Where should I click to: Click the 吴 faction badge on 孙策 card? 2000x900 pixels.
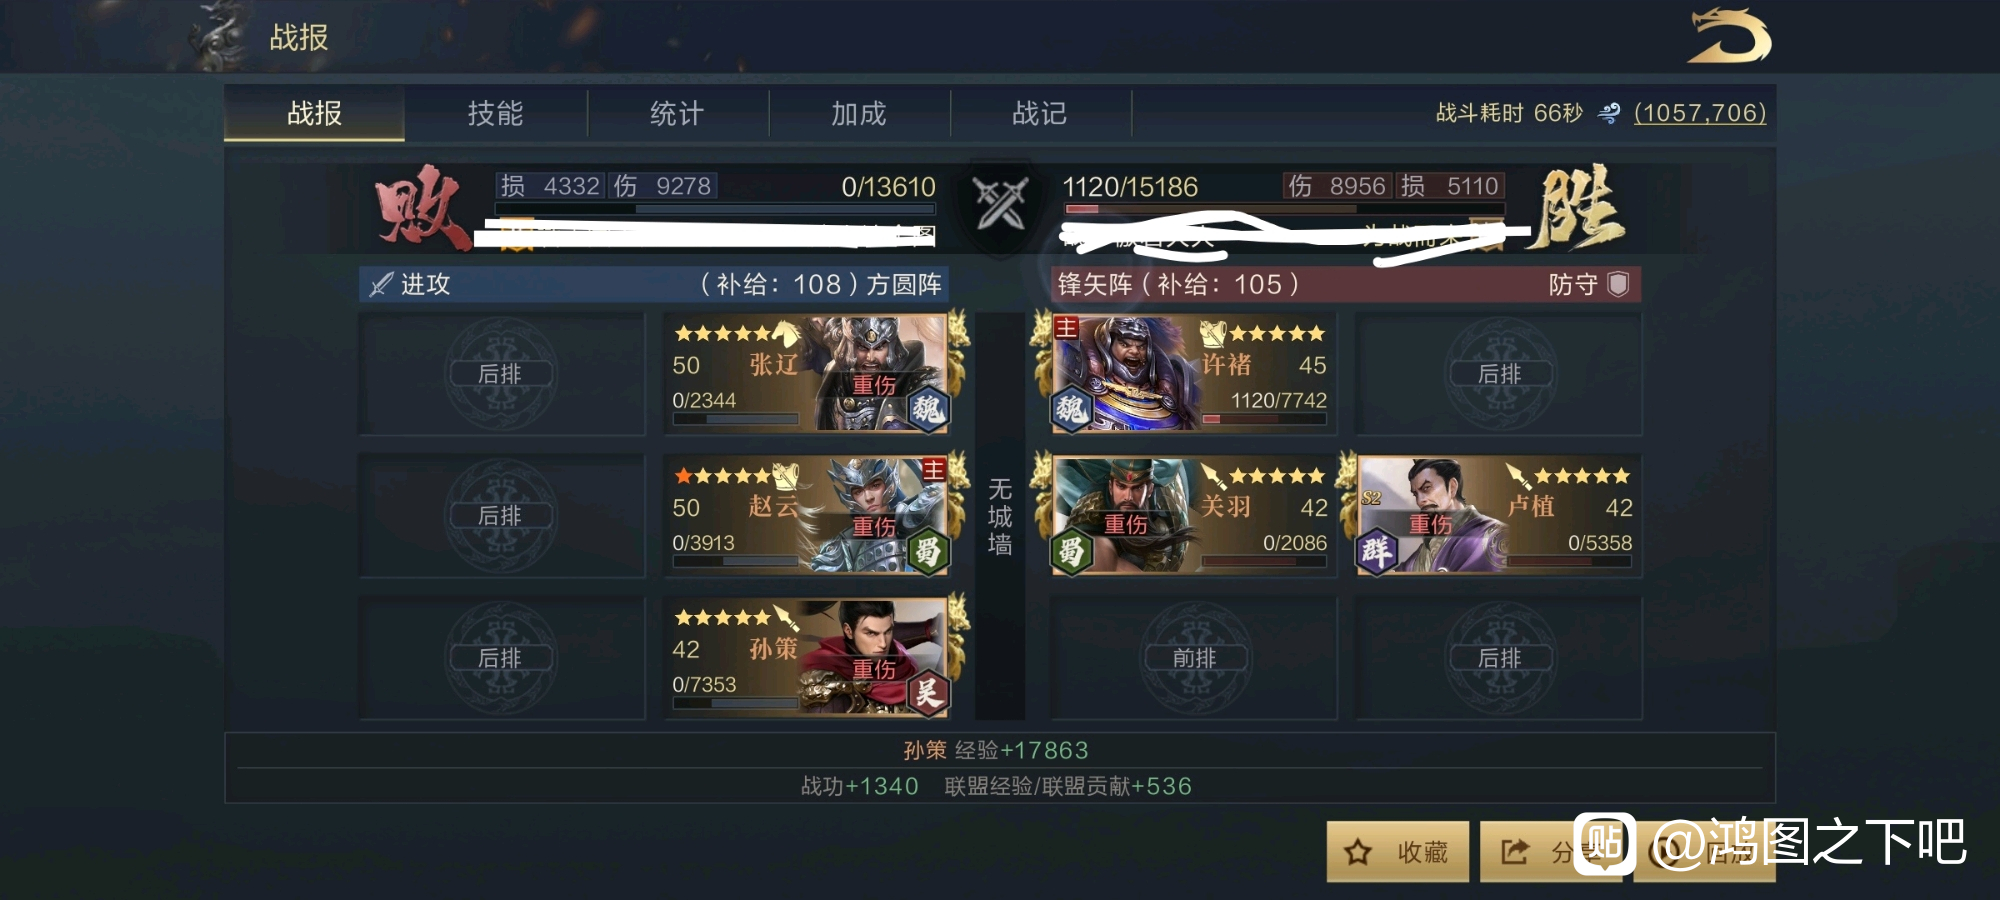pyautogui.click(x=927, y=693)
